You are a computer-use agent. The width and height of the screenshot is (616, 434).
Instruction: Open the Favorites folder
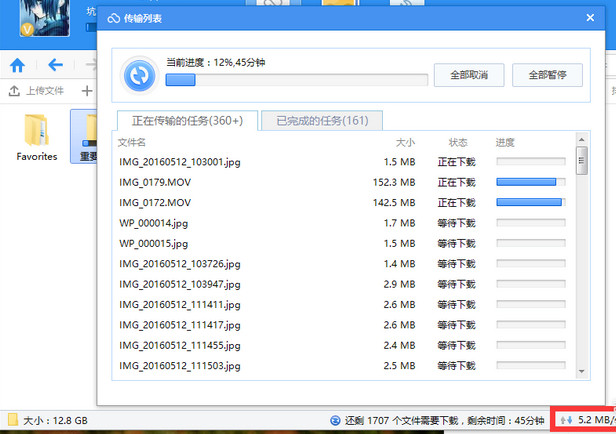point(37,137)
